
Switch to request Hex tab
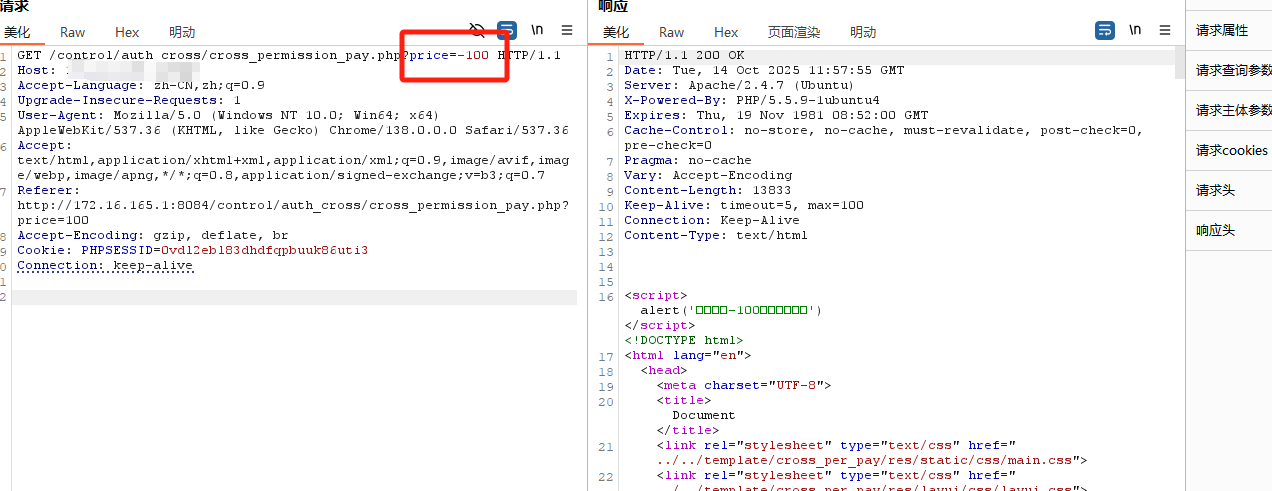(x=127, y=32)
